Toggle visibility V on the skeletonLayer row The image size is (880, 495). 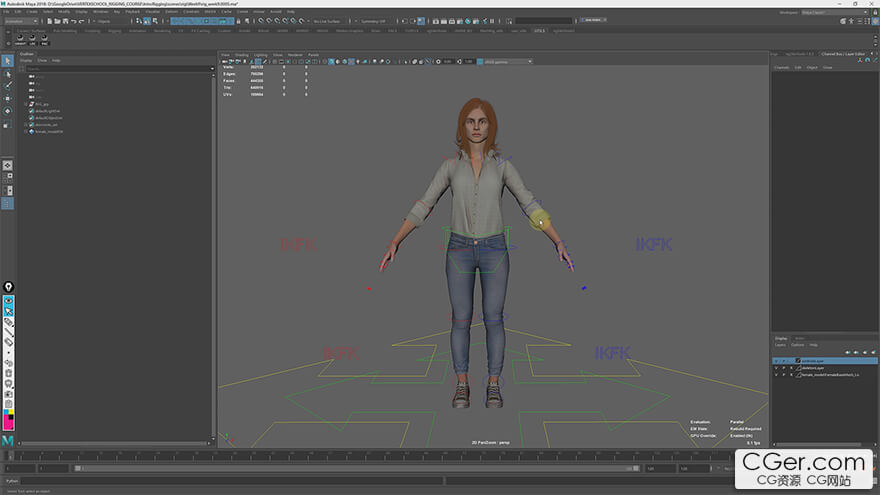point(776,367)
